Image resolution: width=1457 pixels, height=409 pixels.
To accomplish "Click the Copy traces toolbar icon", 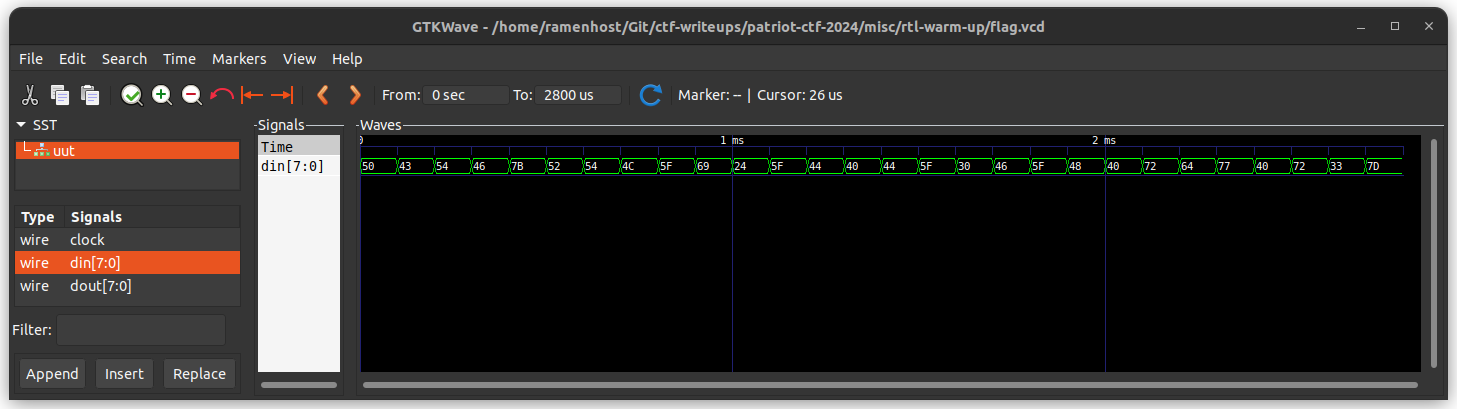I will [x=60, y=95].
